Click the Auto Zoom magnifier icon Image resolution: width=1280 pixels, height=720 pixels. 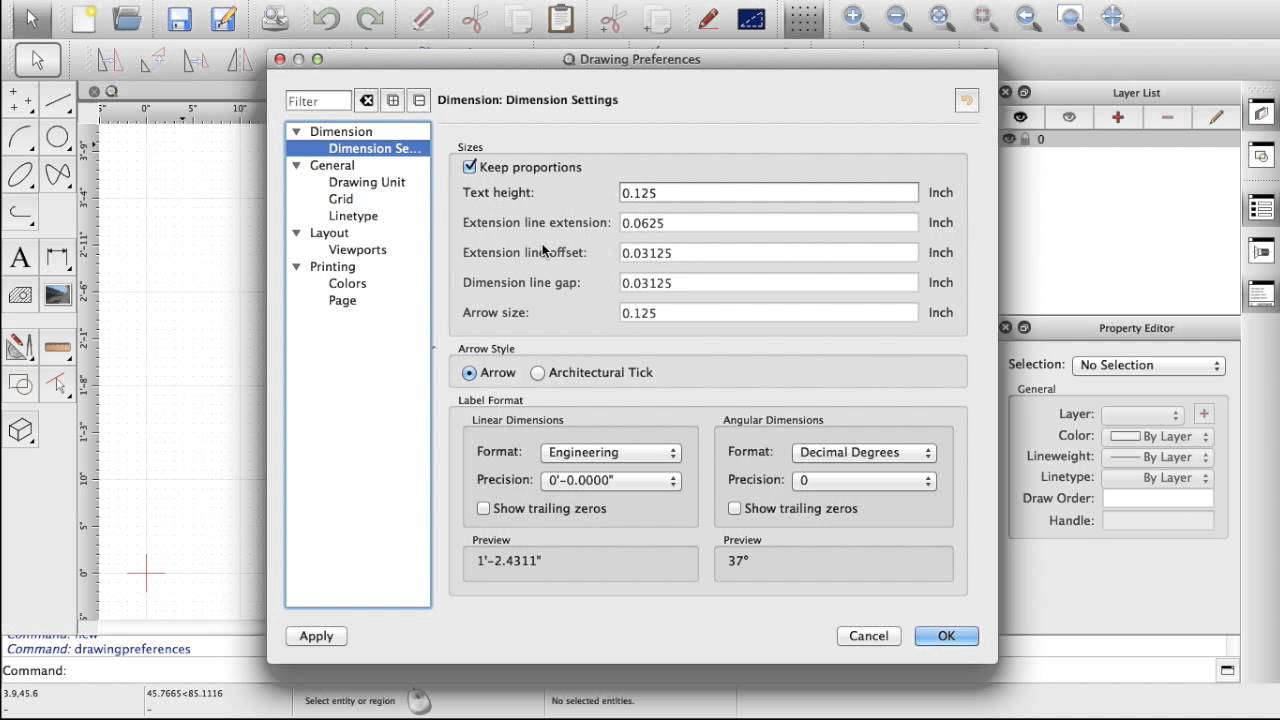click(940, 17)
